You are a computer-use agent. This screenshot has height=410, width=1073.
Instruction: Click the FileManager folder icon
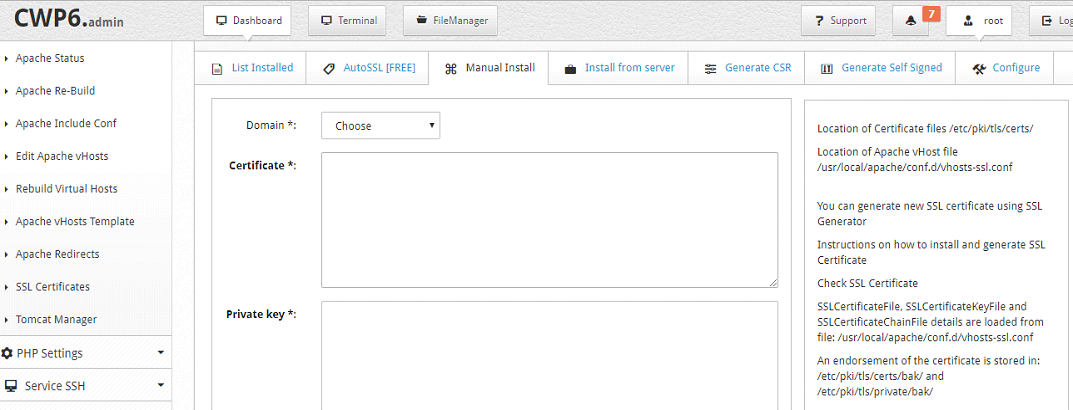(x=422, y=21)
